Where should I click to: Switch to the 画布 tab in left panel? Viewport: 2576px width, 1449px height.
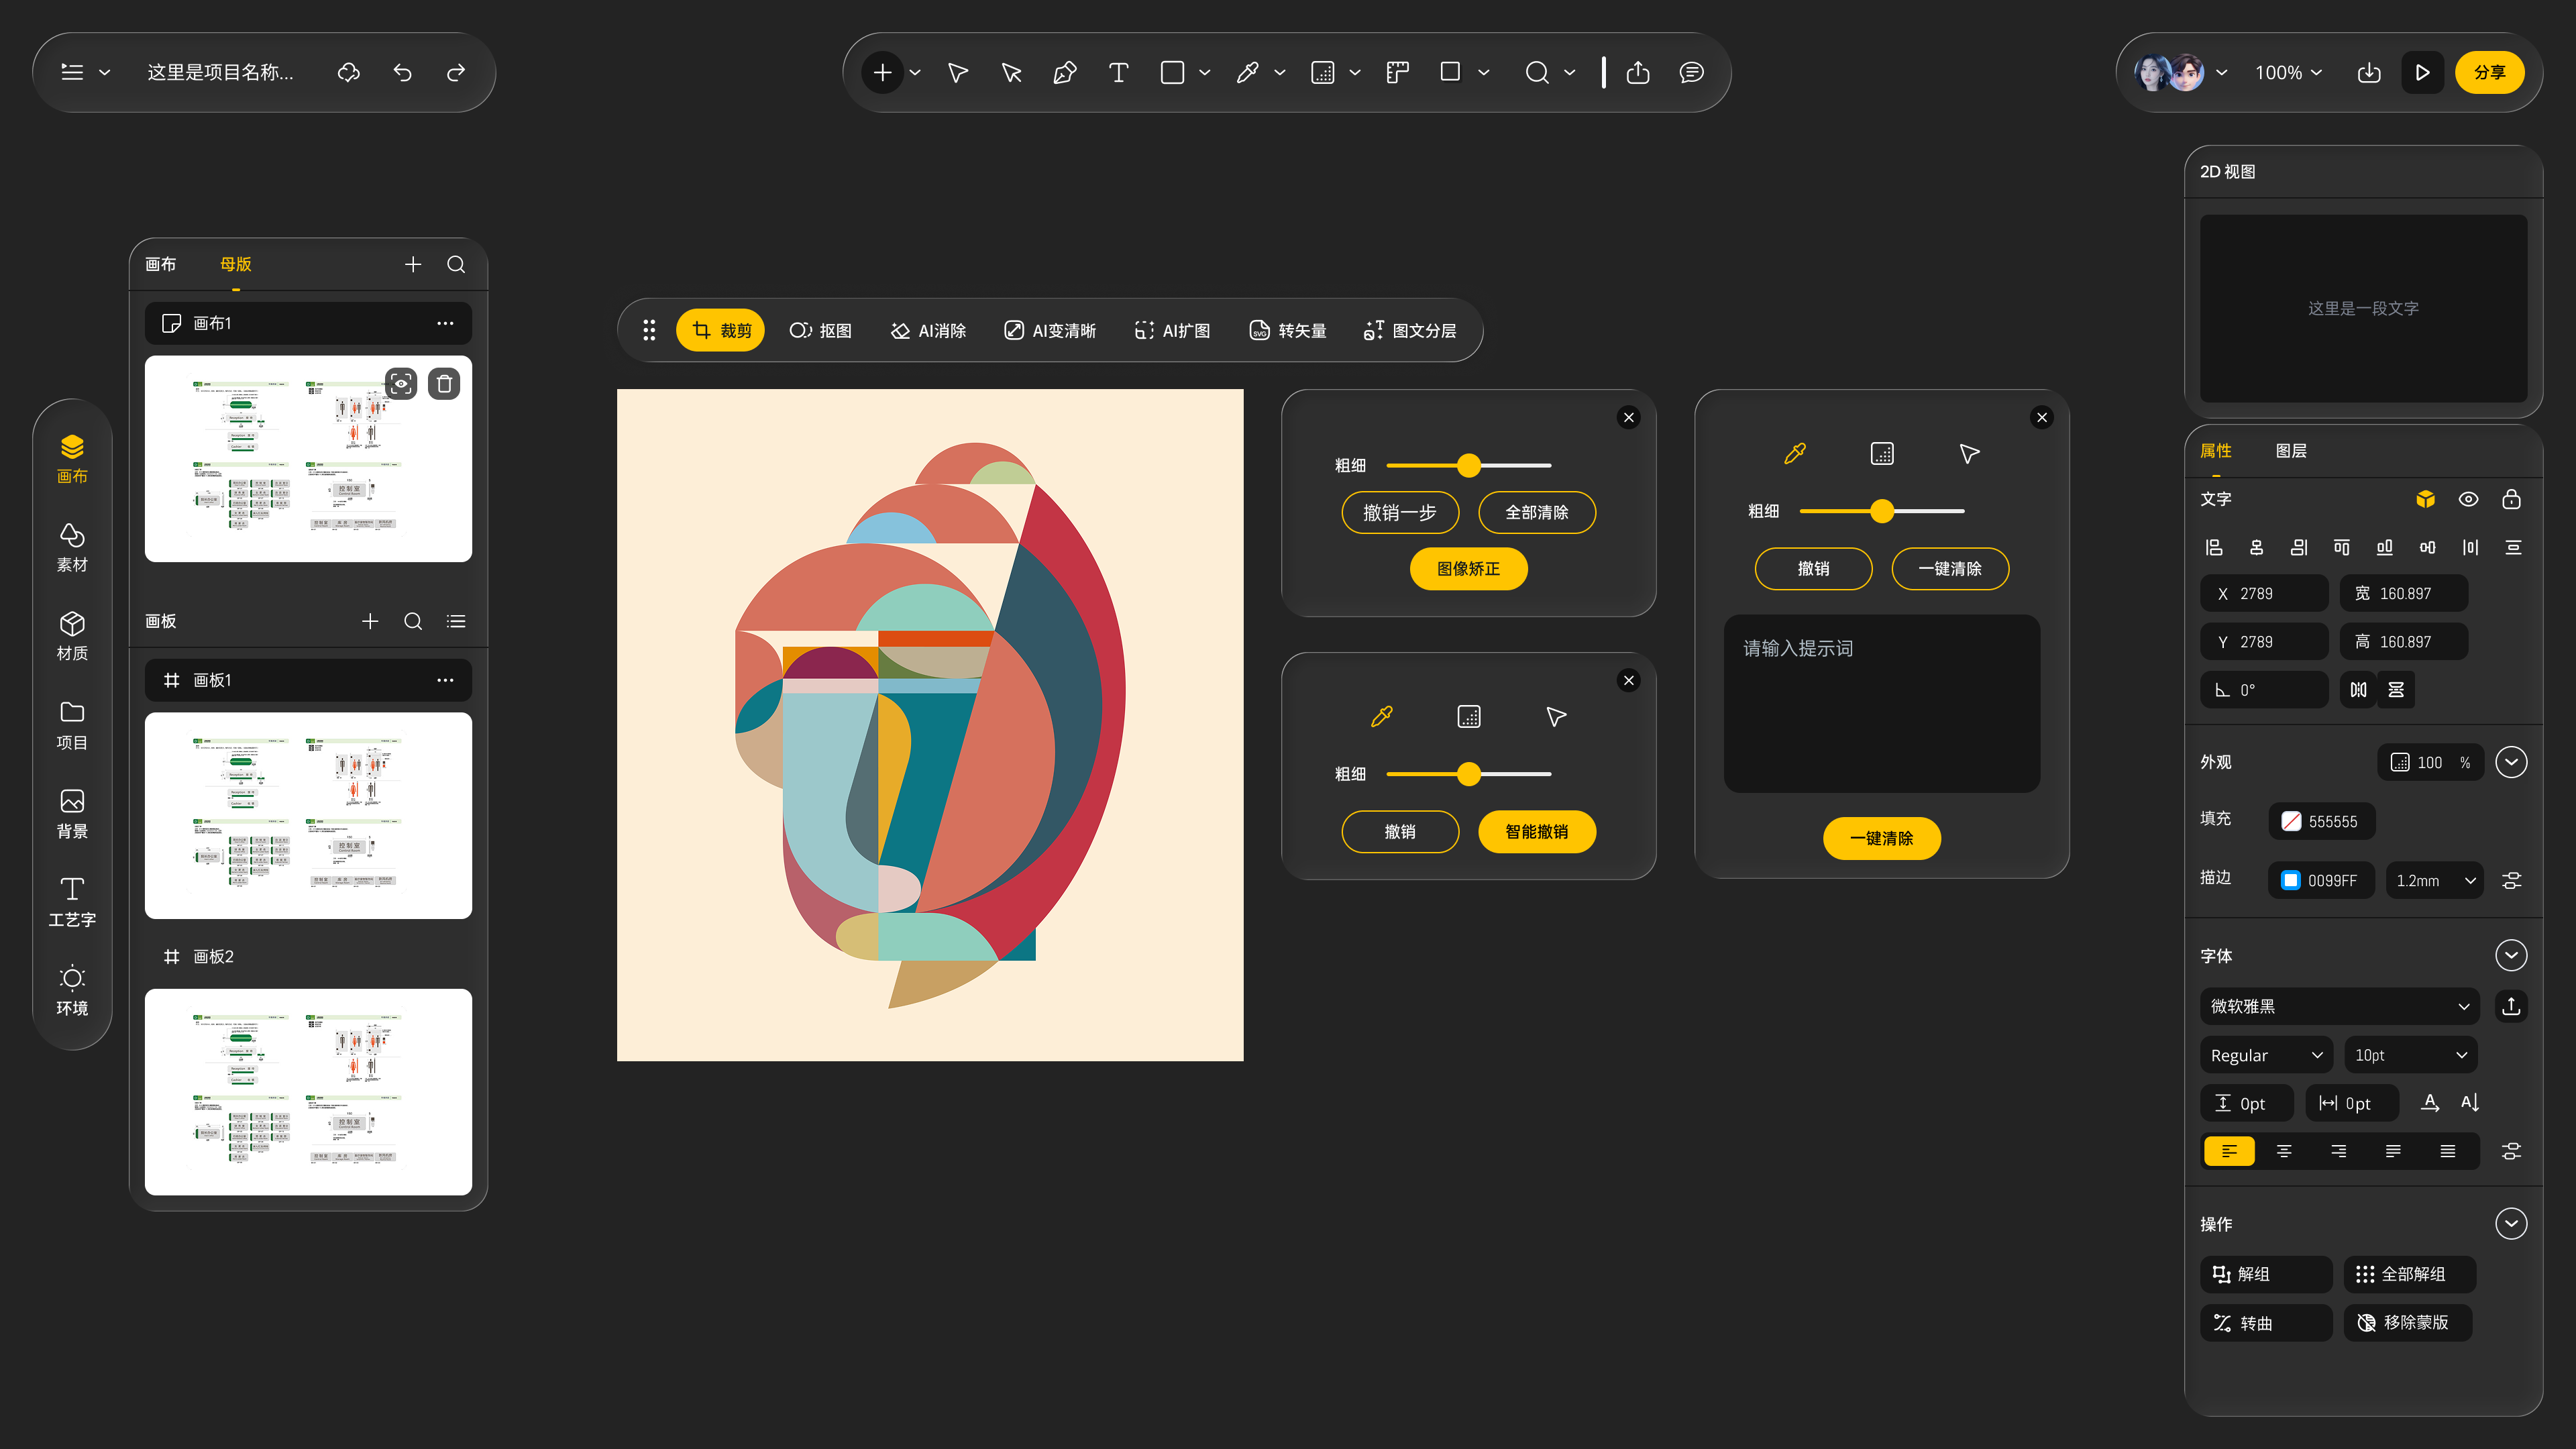coord(160,264)
